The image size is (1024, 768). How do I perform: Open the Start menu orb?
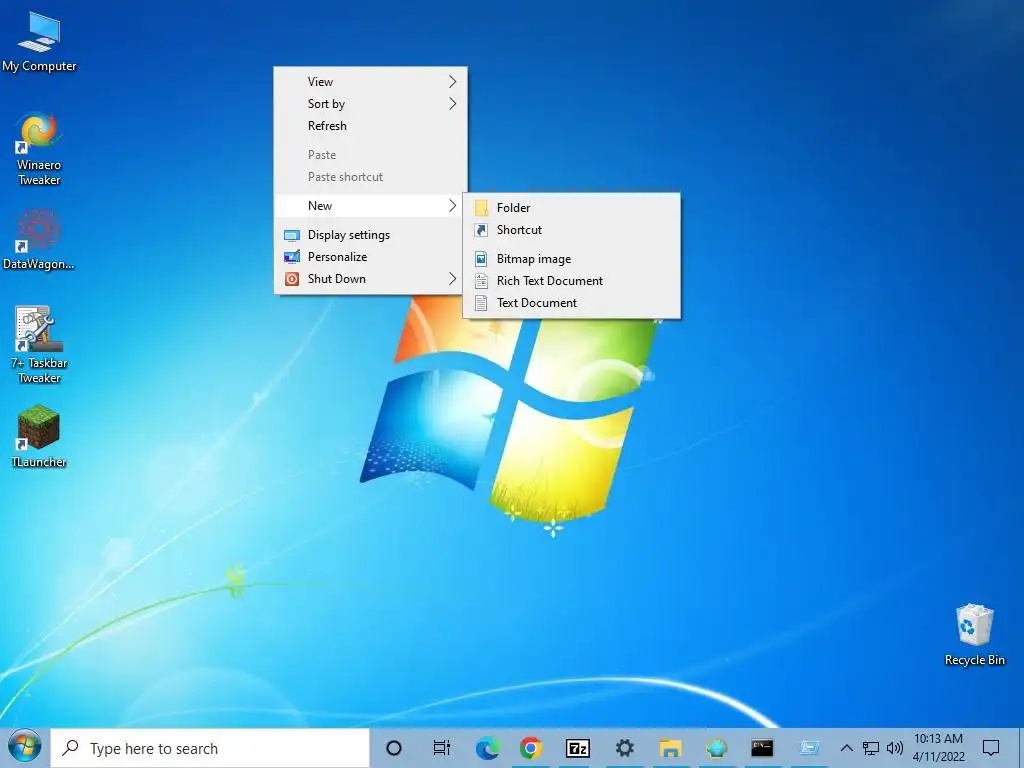coord(25,747)
